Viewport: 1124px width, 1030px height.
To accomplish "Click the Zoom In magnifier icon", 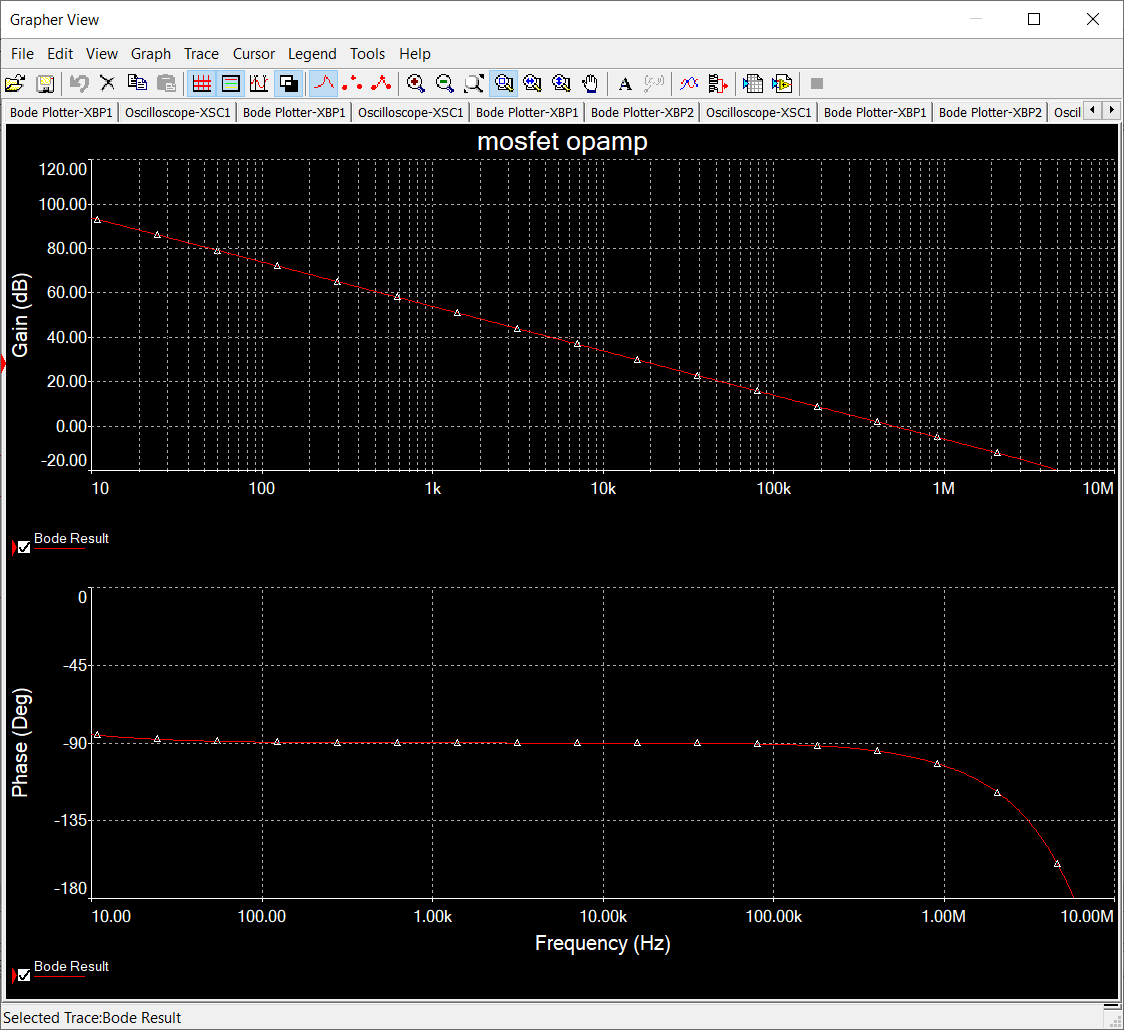I will [x=416, y=84].
